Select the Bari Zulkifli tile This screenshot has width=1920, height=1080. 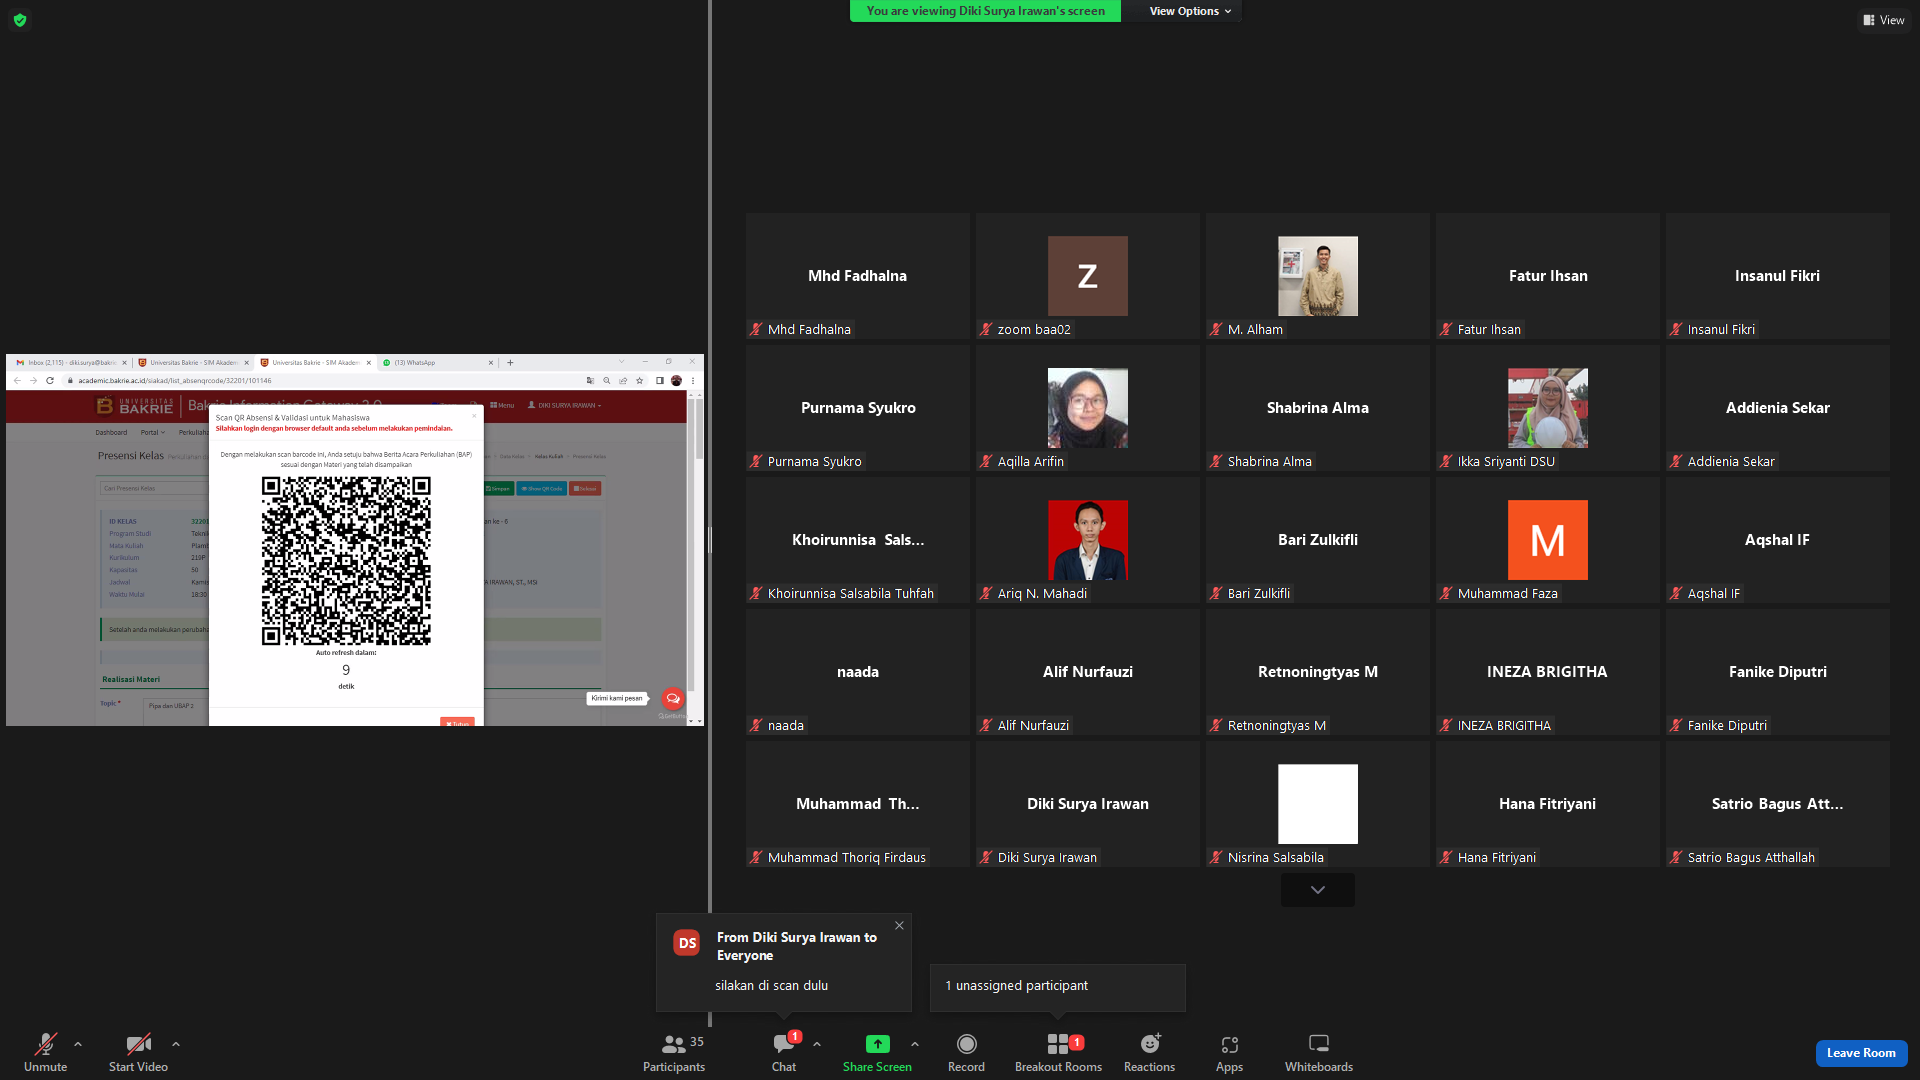[1318, 540]
